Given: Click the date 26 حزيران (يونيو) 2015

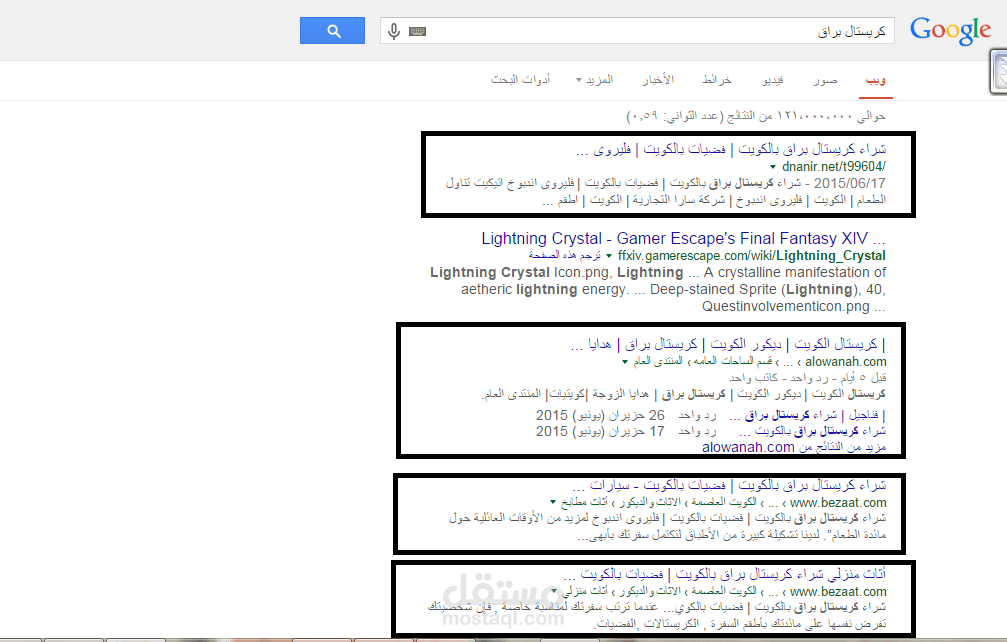Looking at the screenshot, I should click(600, 415).
